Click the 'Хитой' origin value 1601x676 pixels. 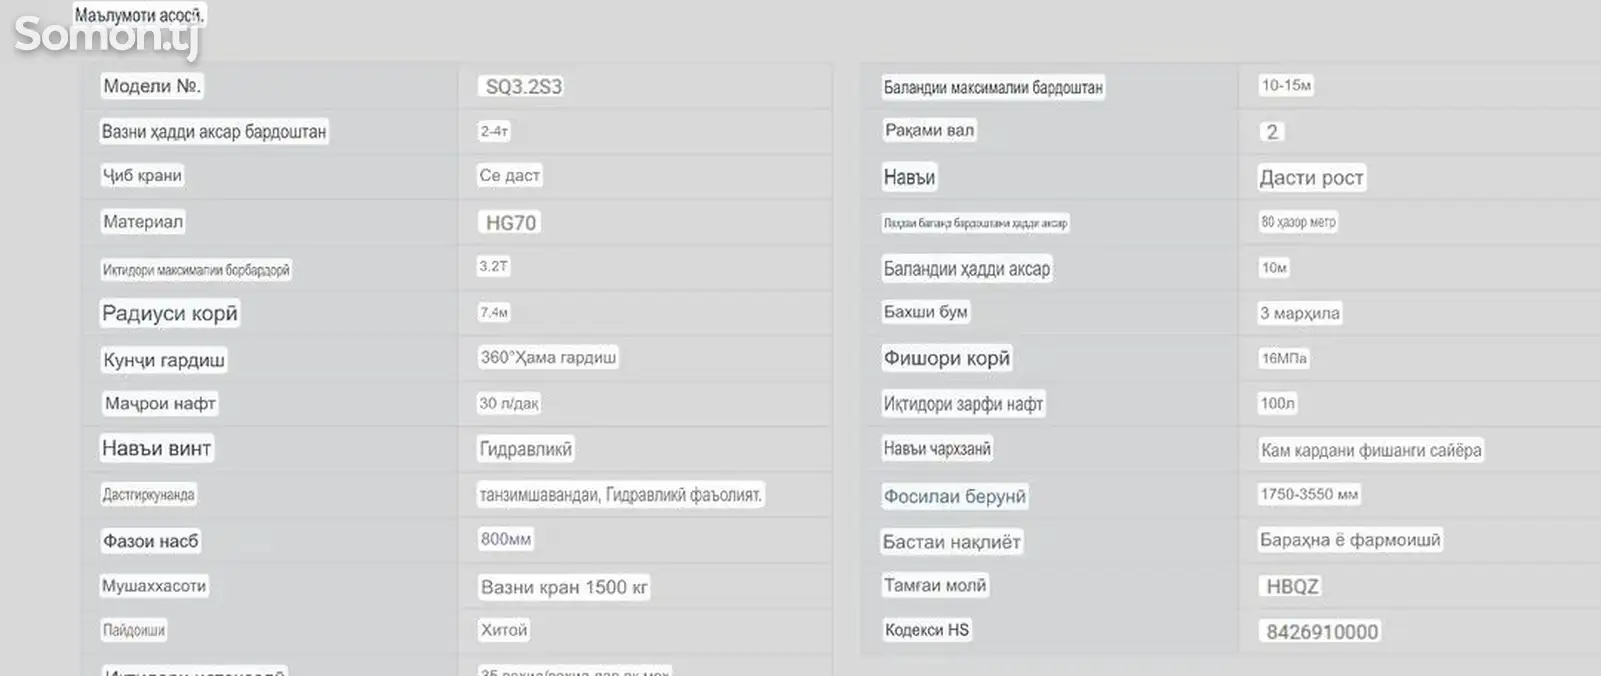tap(503, 630)
